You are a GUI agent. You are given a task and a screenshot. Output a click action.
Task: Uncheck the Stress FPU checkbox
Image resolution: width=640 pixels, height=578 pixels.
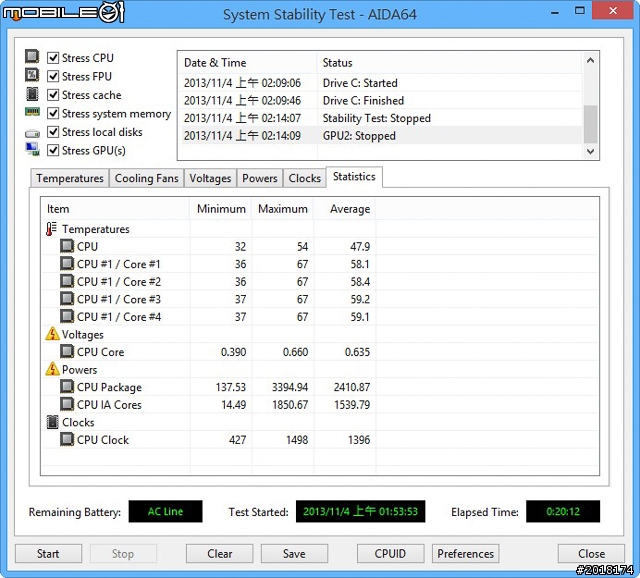[x=53, y=76]
